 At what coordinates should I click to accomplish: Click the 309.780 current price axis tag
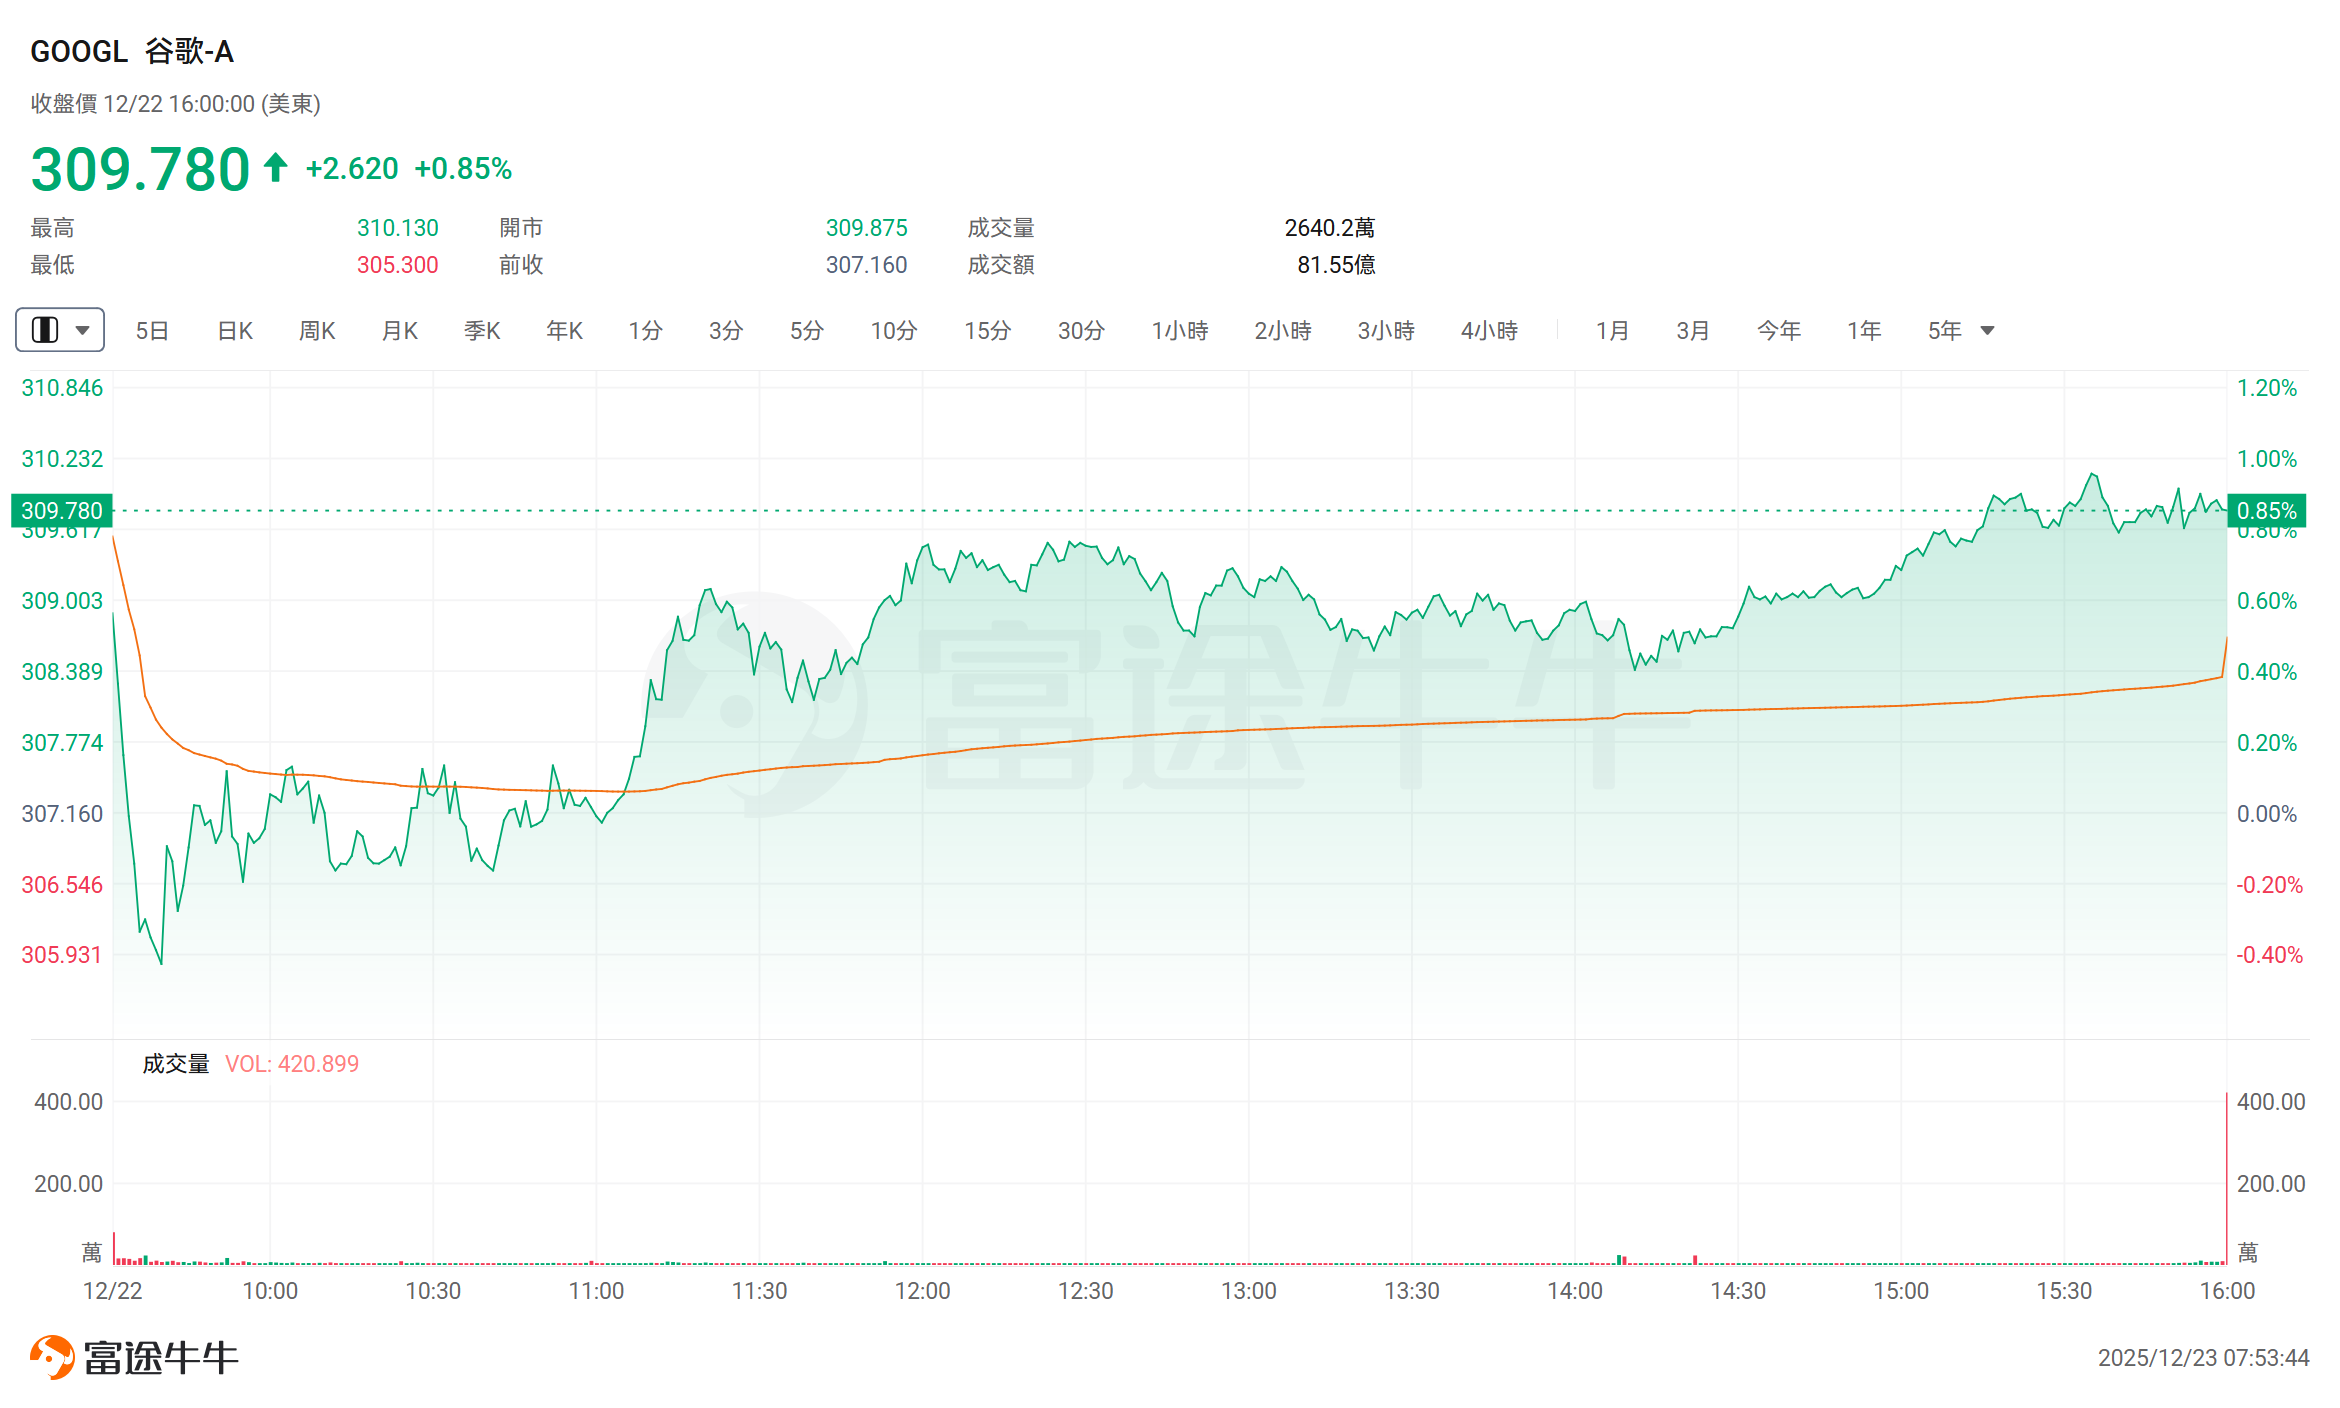tap(62, 511)
